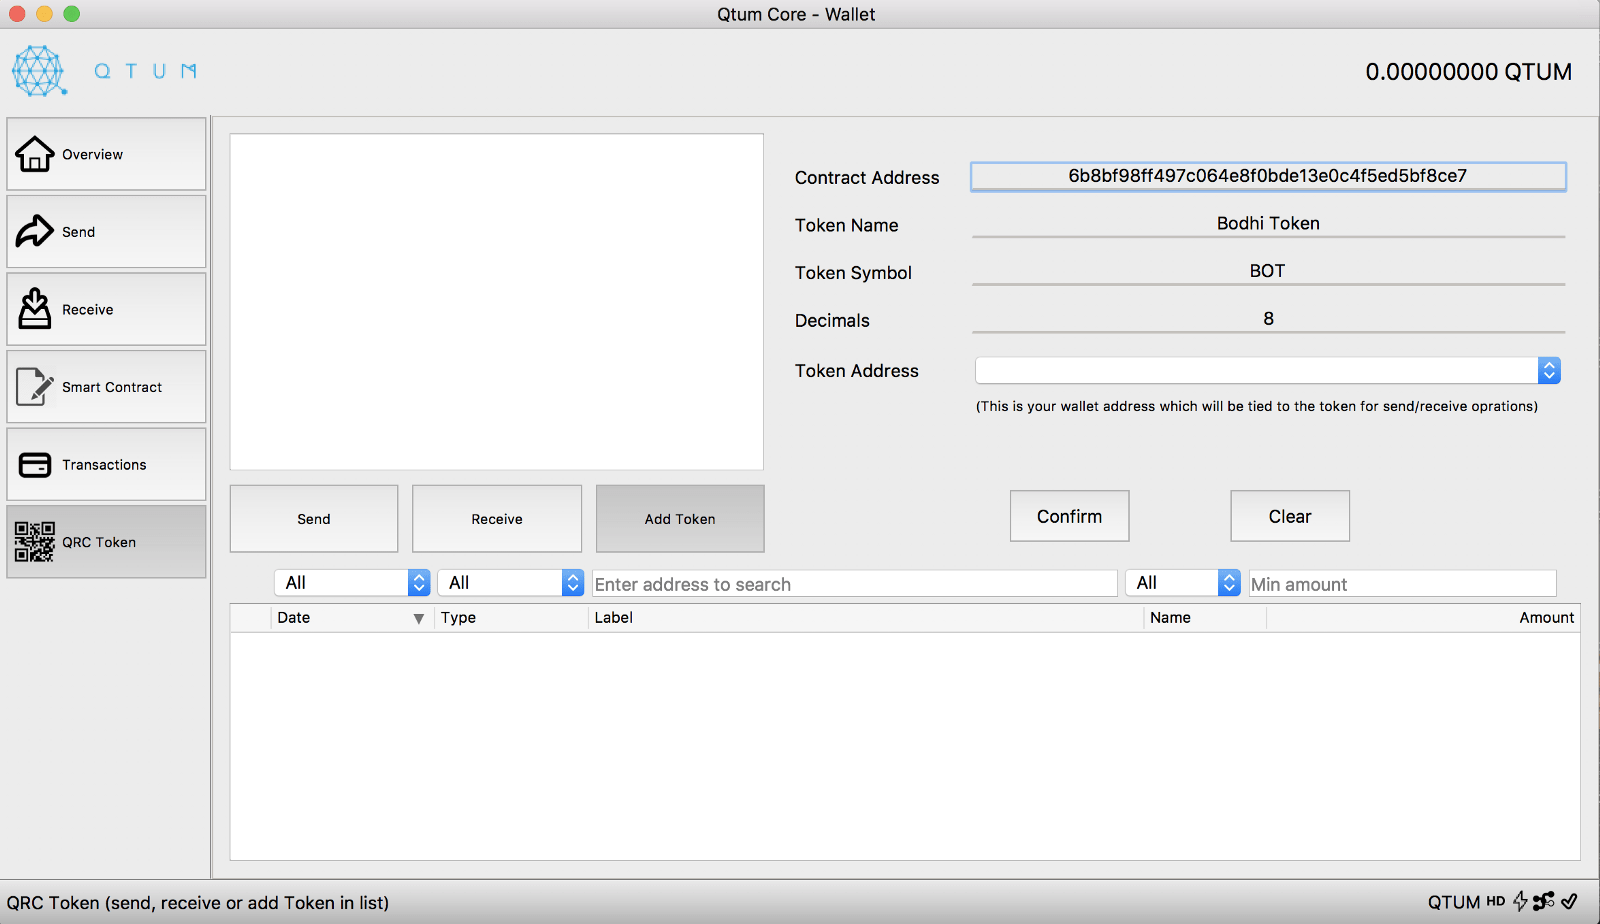Image resolution: width=1600 pixels, height=924 pixels.
Task: Click the sync checkmark status icon
Action: [1570, 901]
